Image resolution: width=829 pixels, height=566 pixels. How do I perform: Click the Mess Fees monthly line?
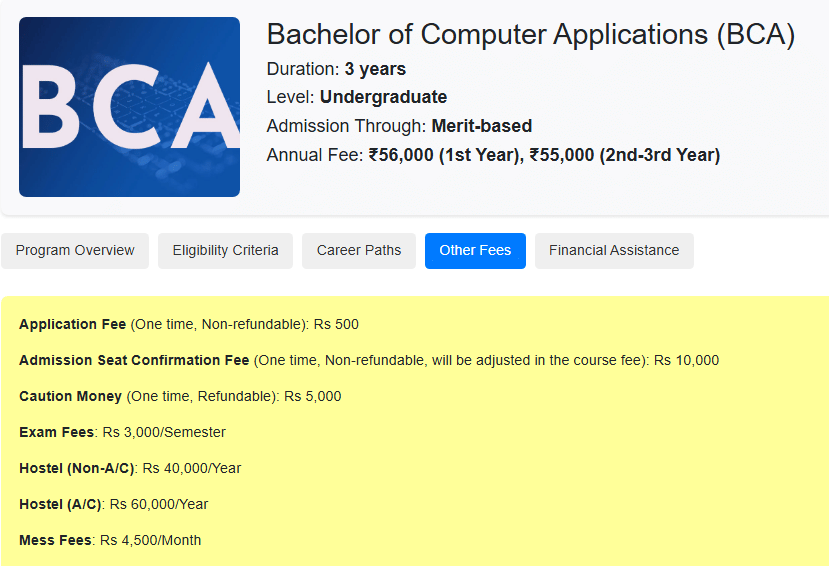110,540
